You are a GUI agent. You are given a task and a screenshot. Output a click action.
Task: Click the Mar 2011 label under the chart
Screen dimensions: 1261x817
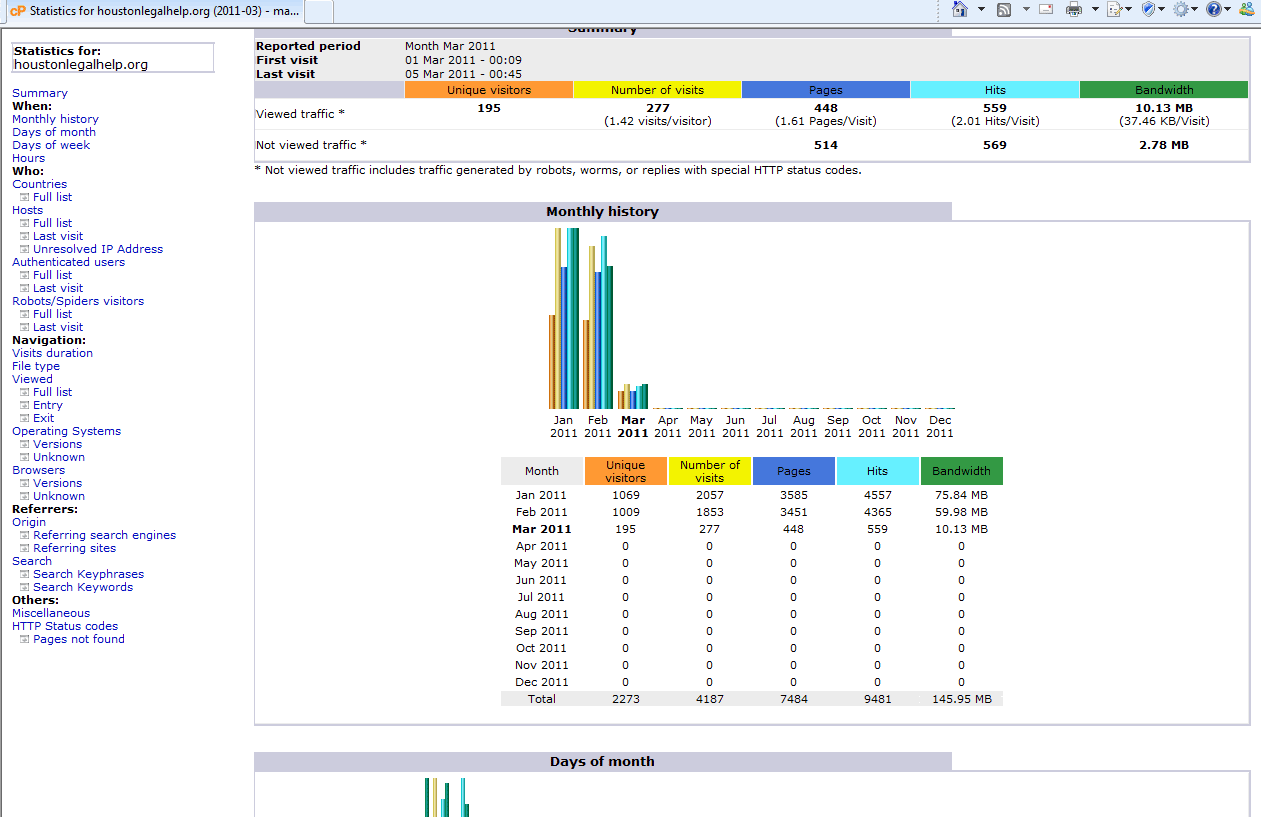pos(633,427)
